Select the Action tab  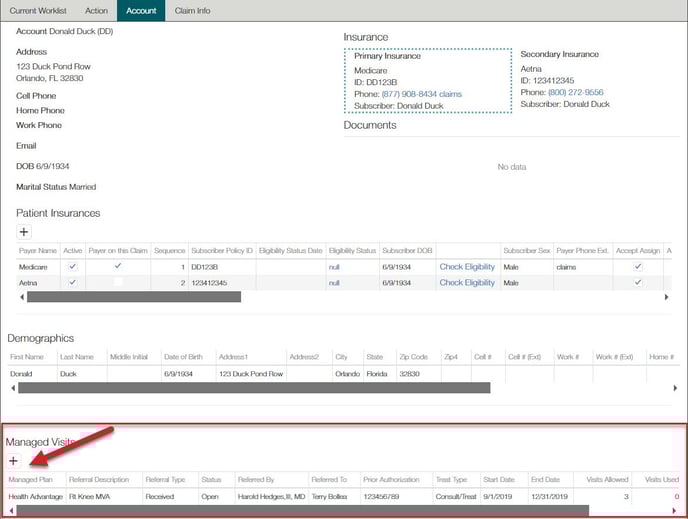[x=96, y=10]
